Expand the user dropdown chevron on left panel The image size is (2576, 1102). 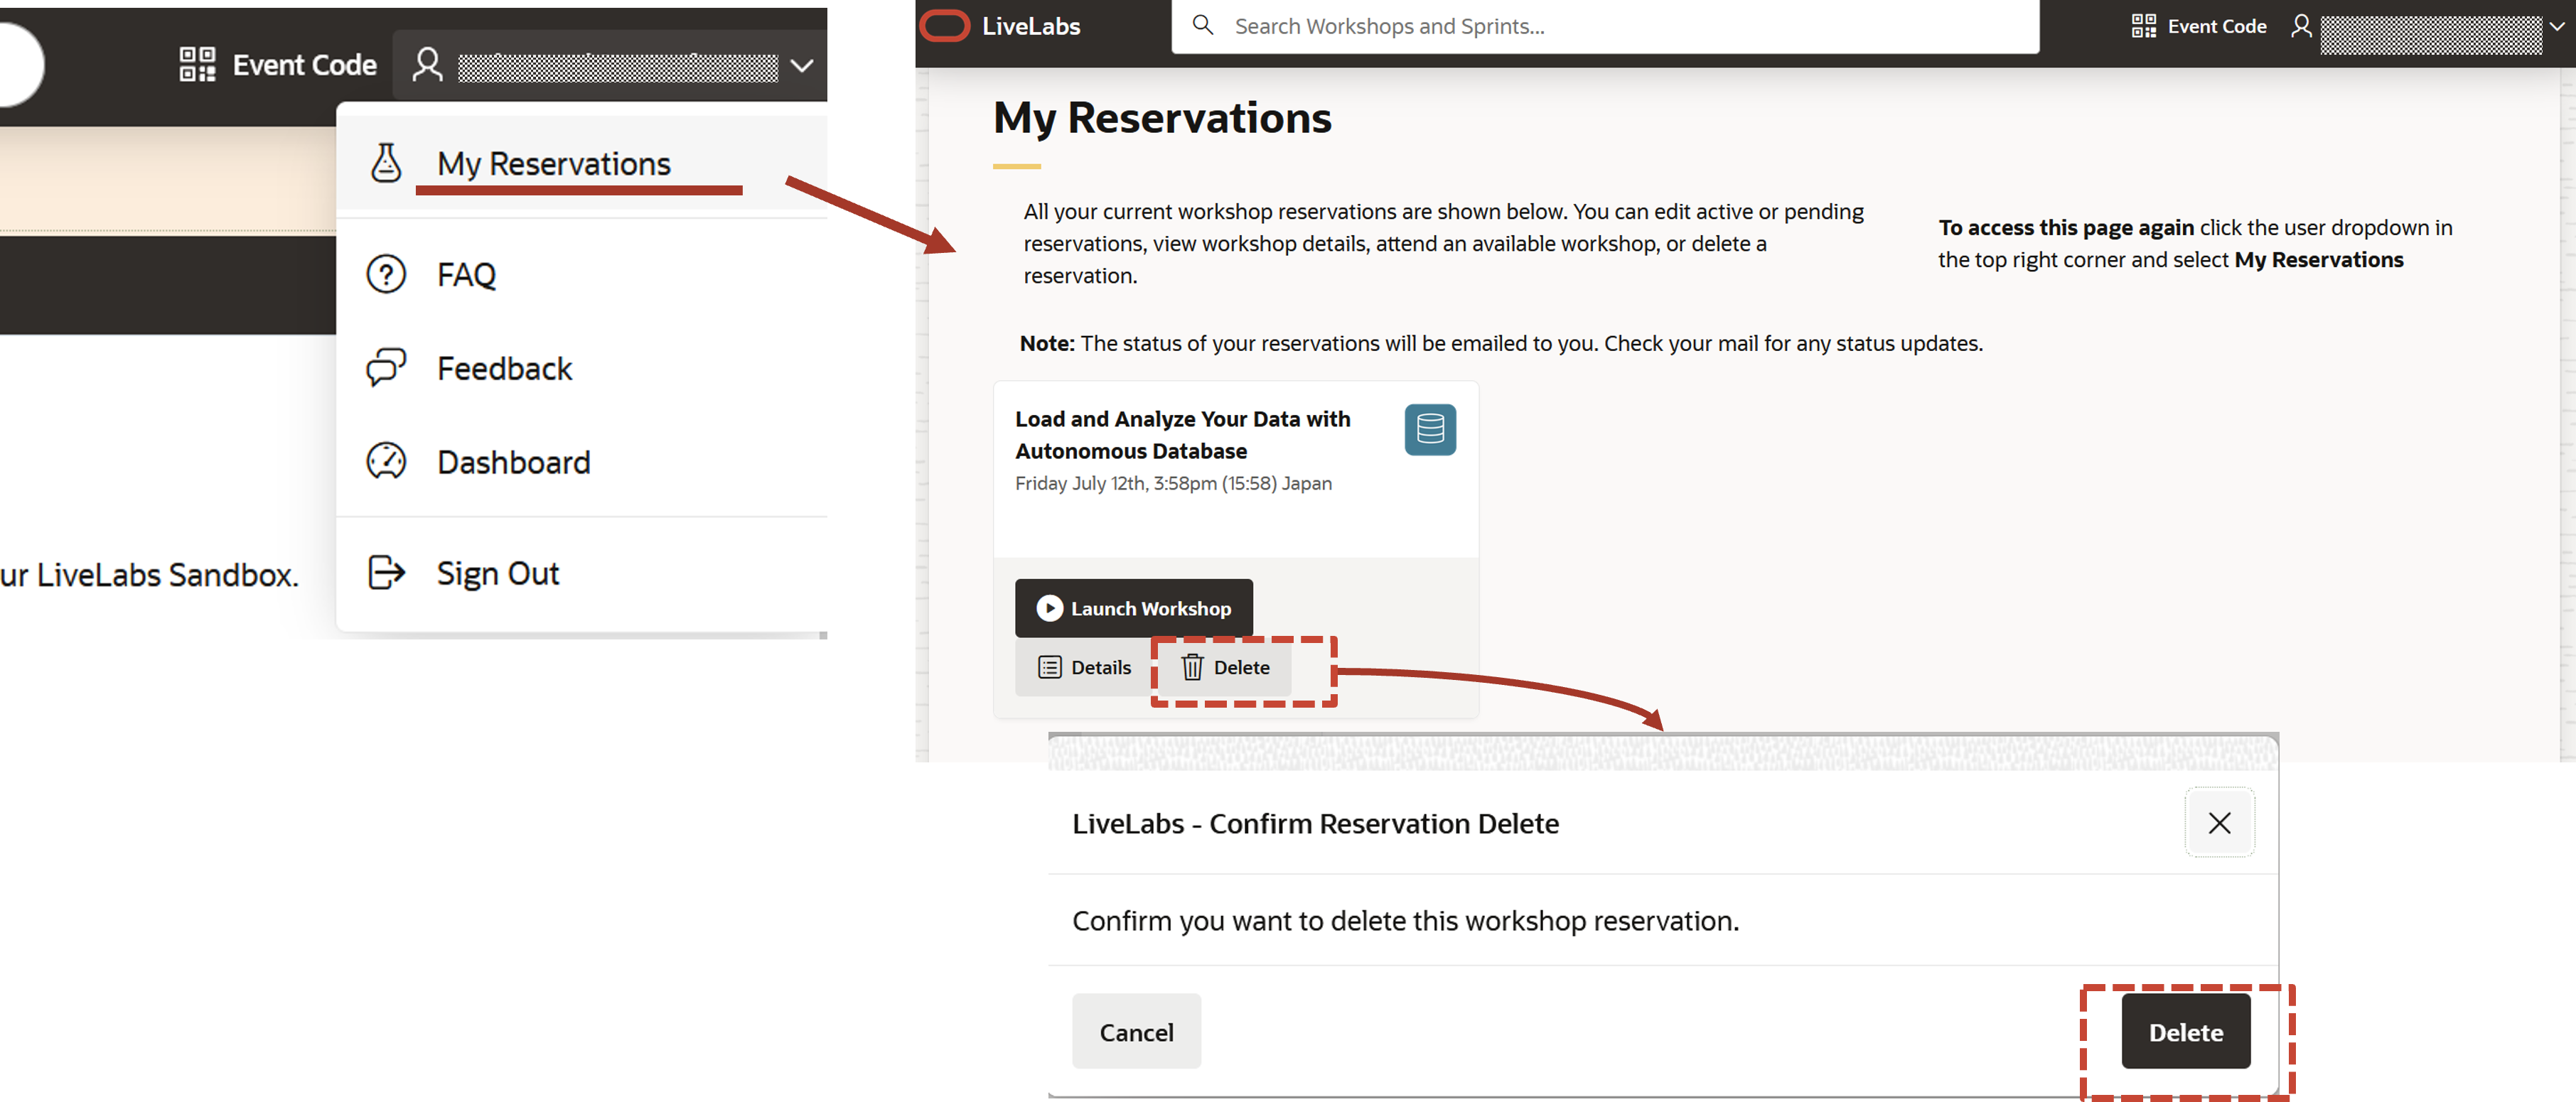pos(801,66)
